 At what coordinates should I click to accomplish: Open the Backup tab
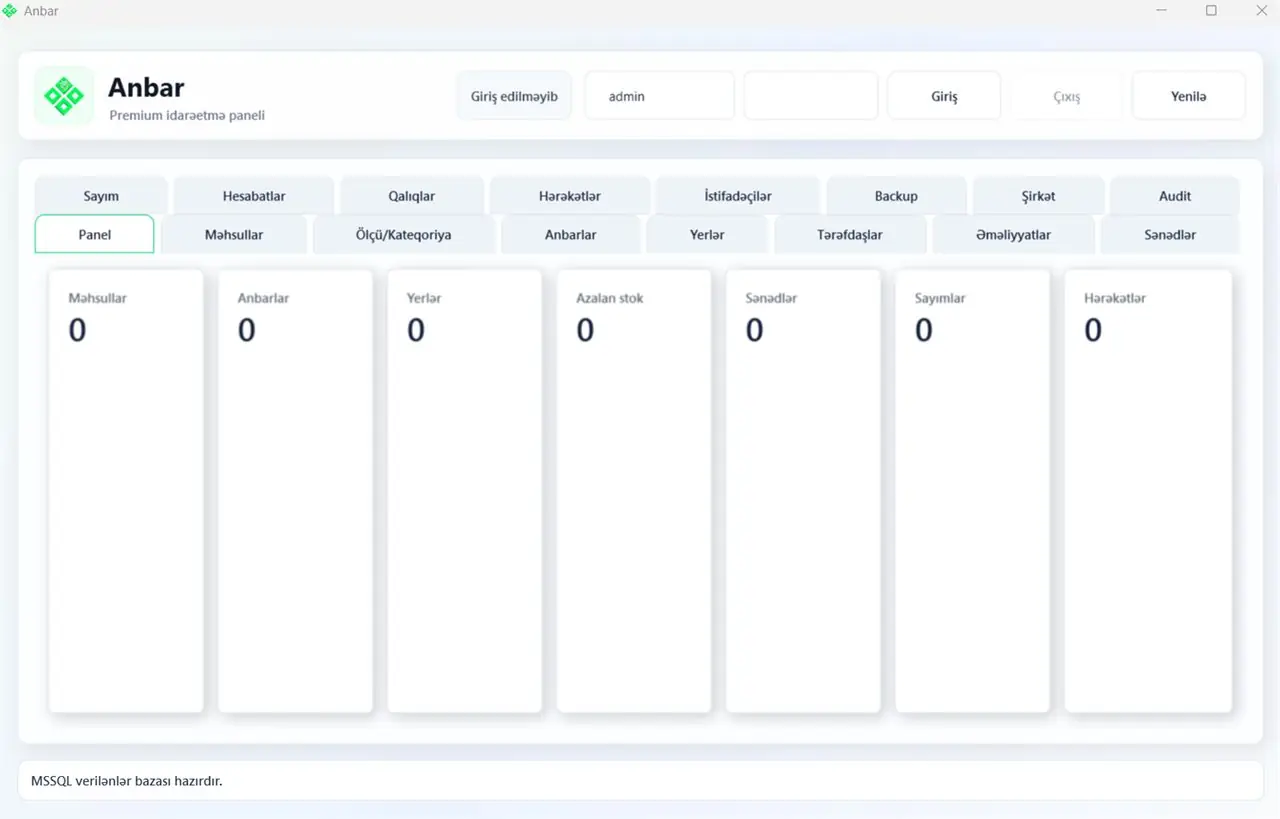pos(896,196)
